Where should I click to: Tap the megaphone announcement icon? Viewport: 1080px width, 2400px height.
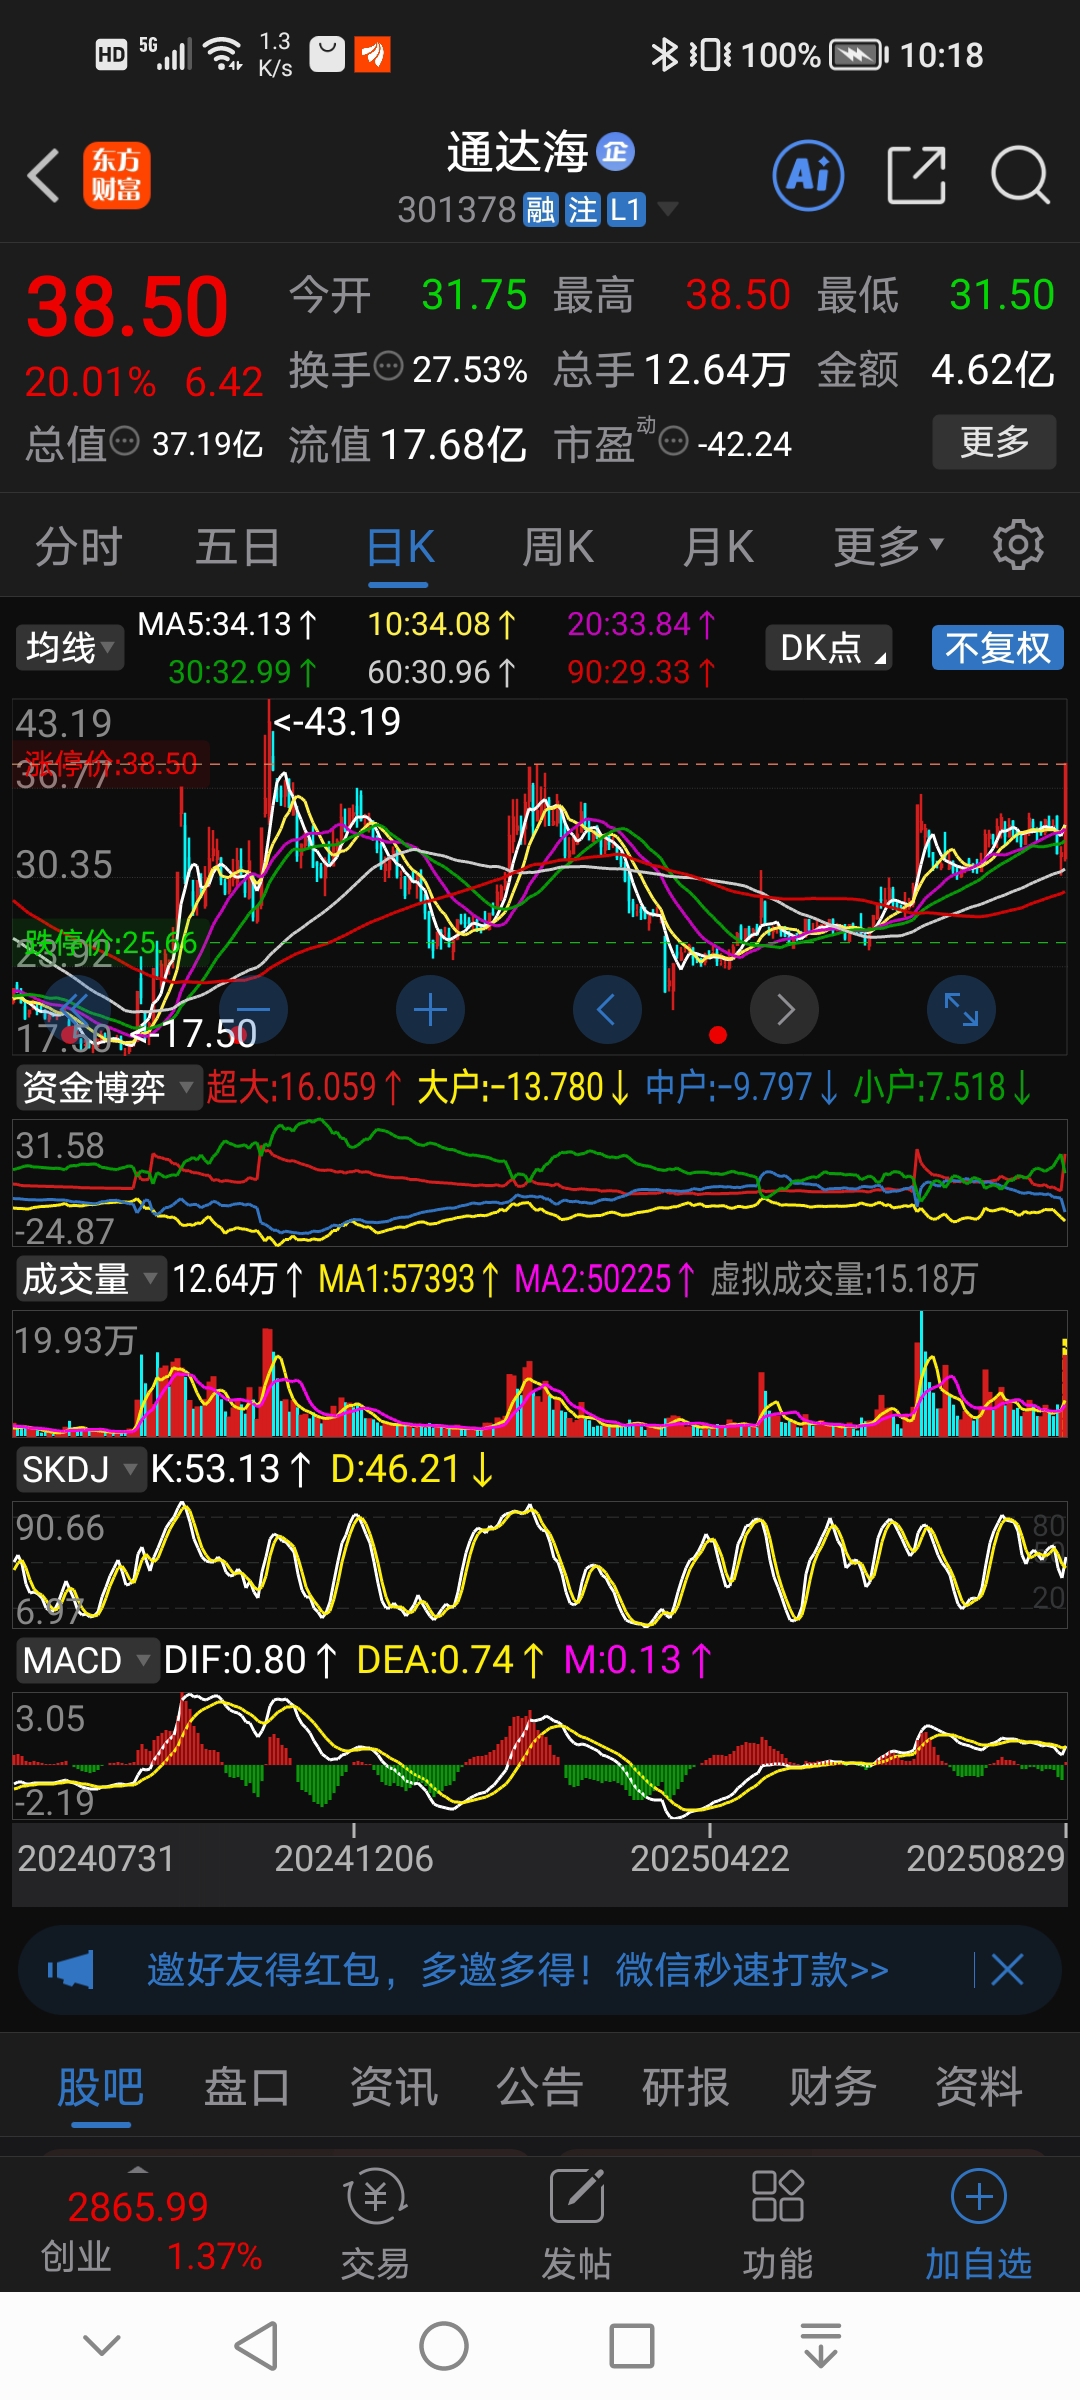(71, 1970)
